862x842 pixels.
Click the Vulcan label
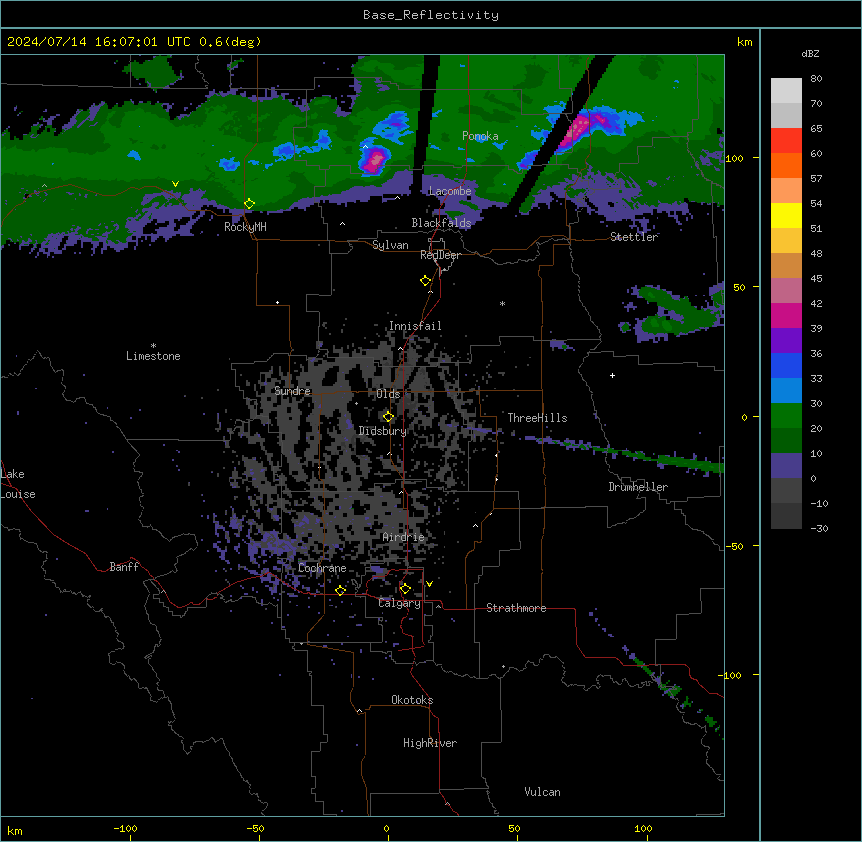coord(542,792)
